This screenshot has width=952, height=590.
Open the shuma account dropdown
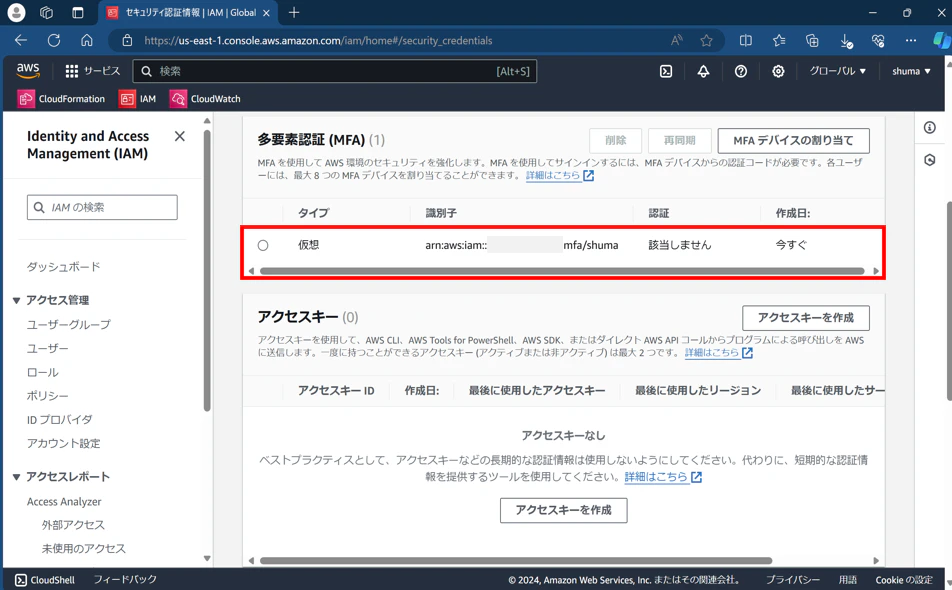pos(911,71)
